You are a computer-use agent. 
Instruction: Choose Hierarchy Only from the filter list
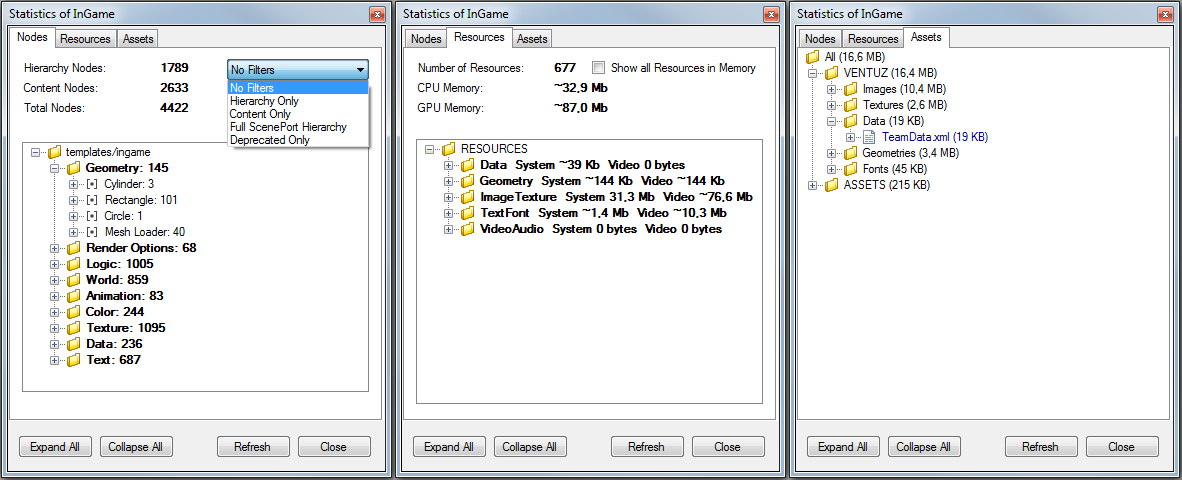264,101
